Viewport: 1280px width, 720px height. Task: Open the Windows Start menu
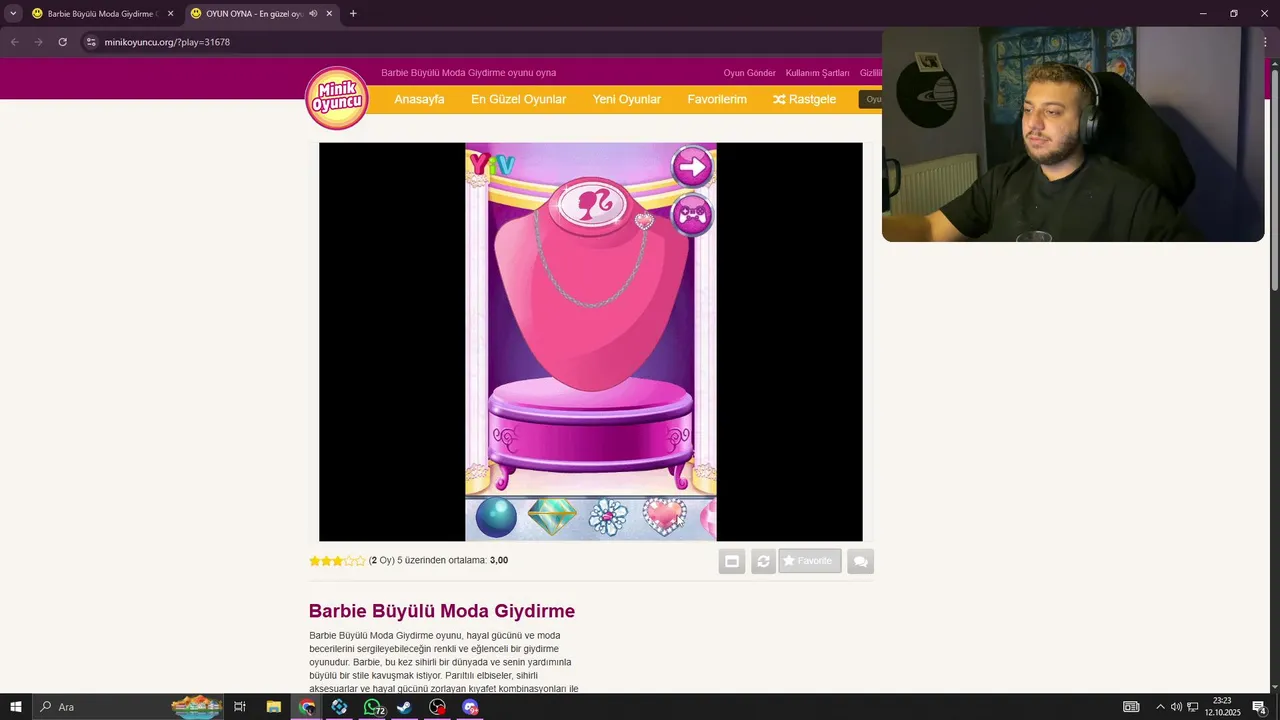(x=15, y=707)
